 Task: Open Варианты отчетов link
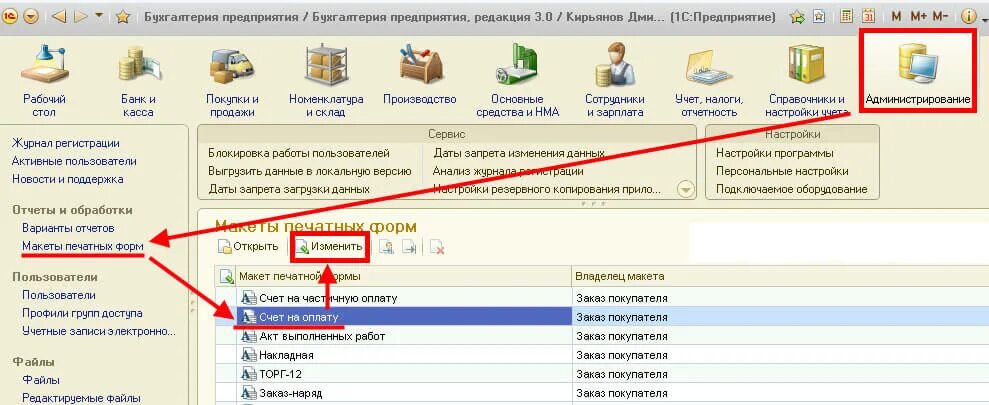pos(68,228)
